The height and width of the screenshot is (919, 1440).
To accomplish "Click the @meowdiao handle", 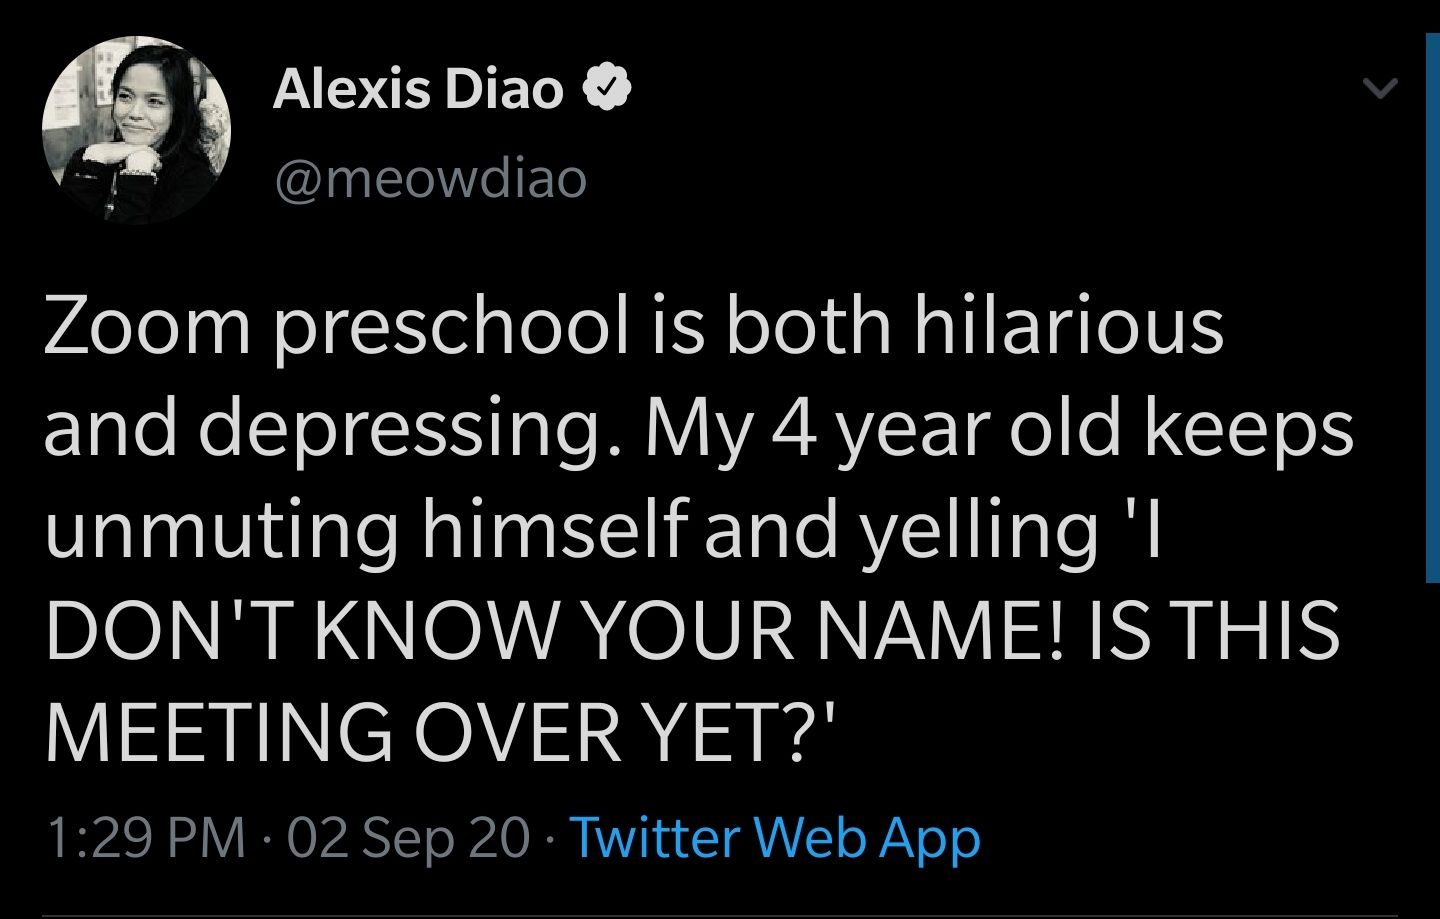I will click(430, 180).
